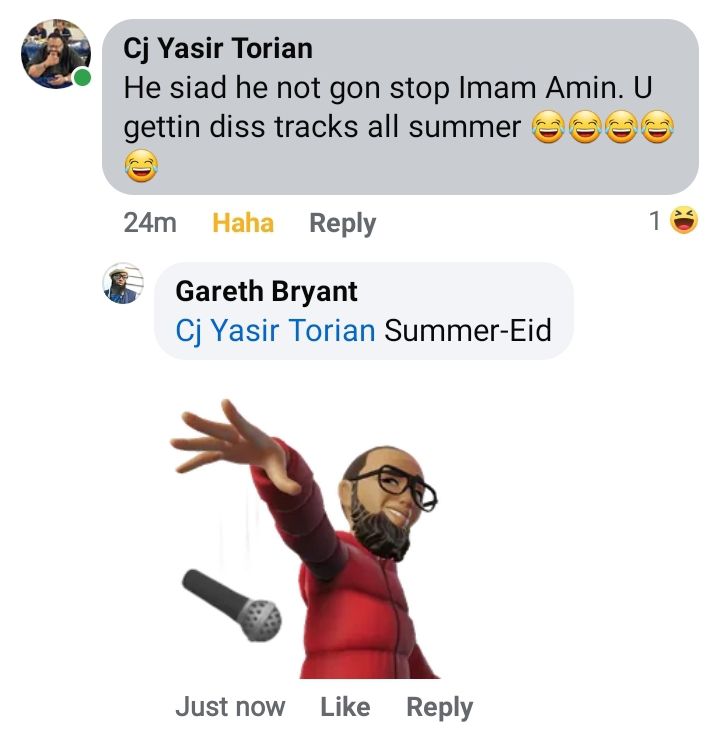The image size is (720, 739).
Task: Open the blue Cj Yasir Torian mention link
Action: point(275,330)
